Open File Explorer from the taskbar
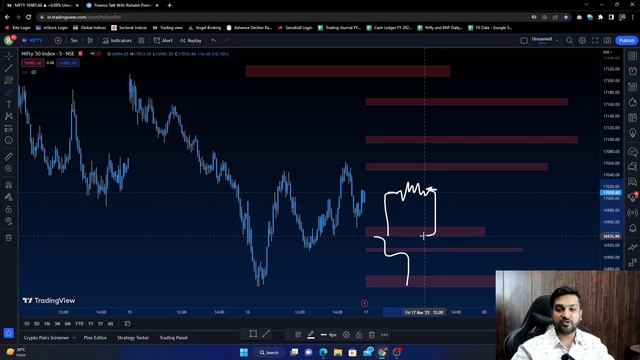 338,352
